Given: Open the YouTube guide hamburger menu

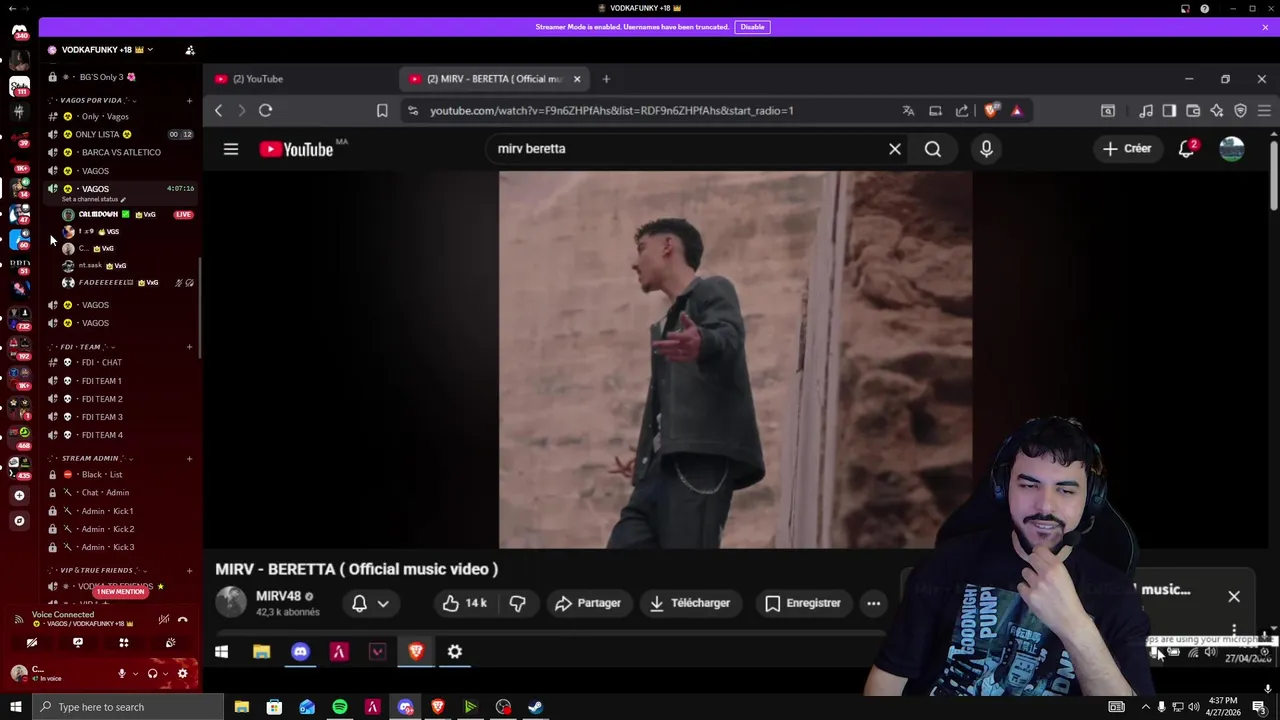Looking at the screenshot, I should coord(231,149).
